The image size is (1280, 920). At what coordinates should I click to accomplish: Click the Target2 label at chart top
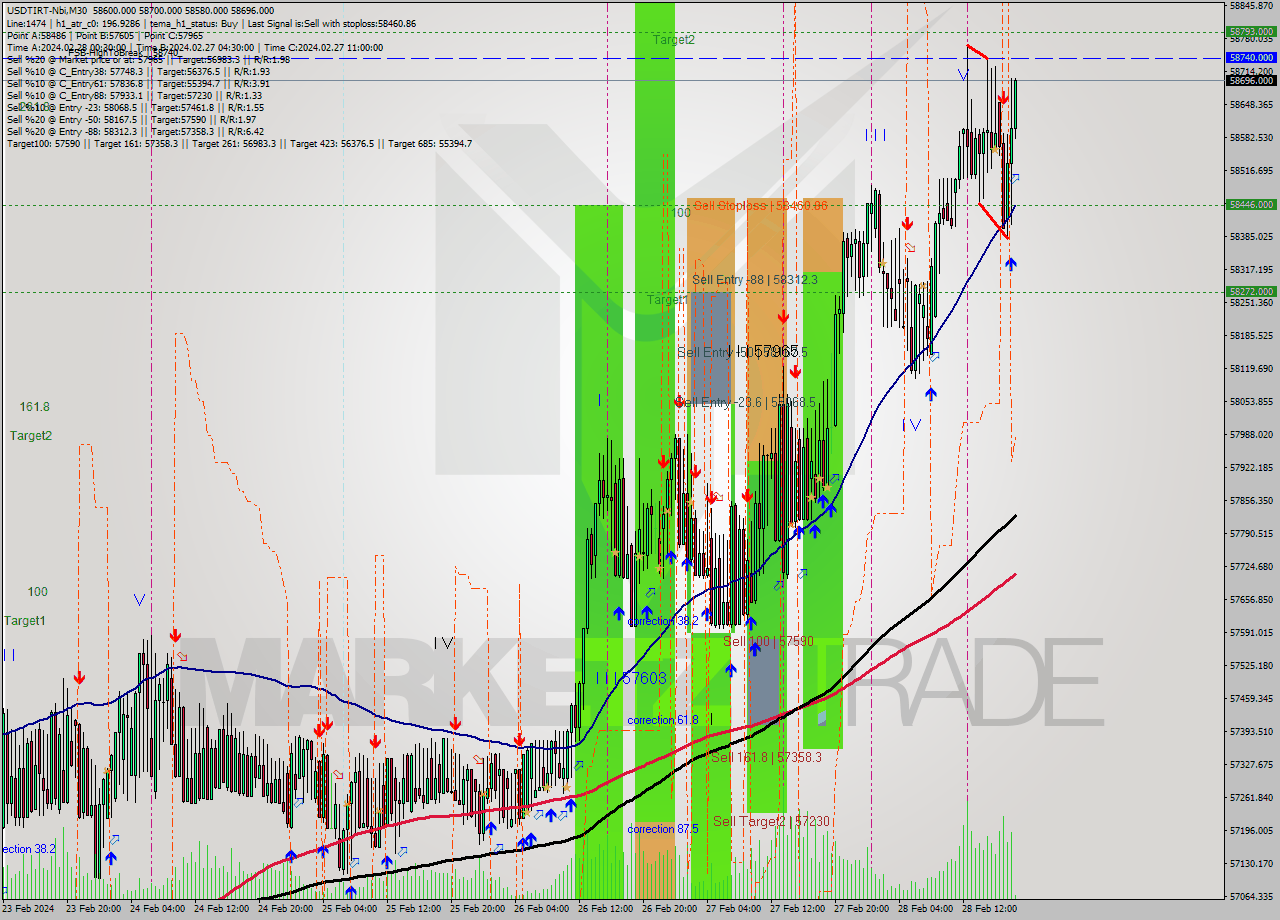coord(674,39)
